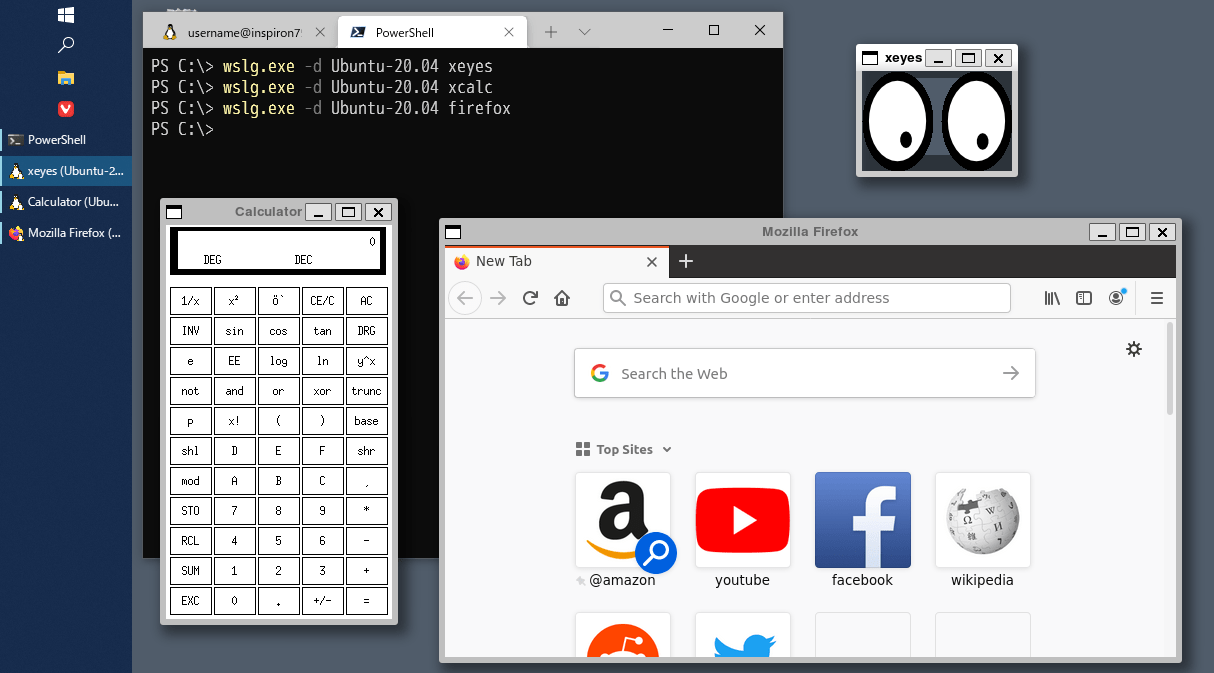1214x673 pixels.
Task: Toggle DRG angle mode in Calculator
Action: [366, 330]
